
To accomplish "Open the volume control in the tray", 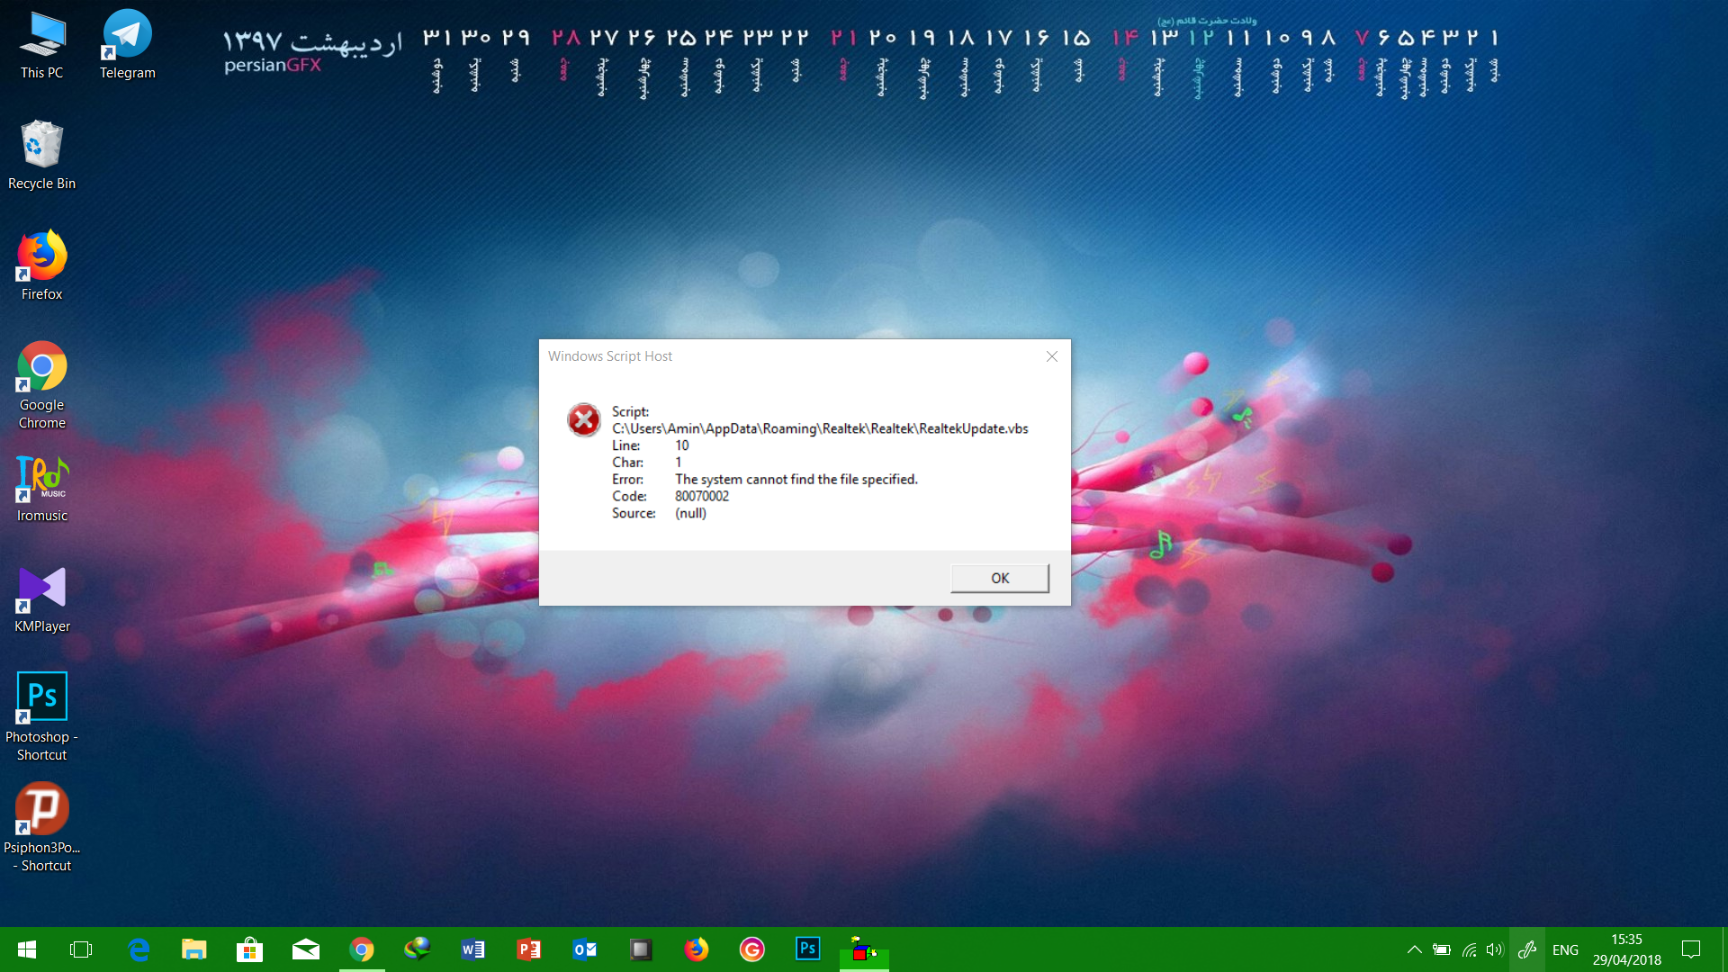I will [x=1494, y=949].
